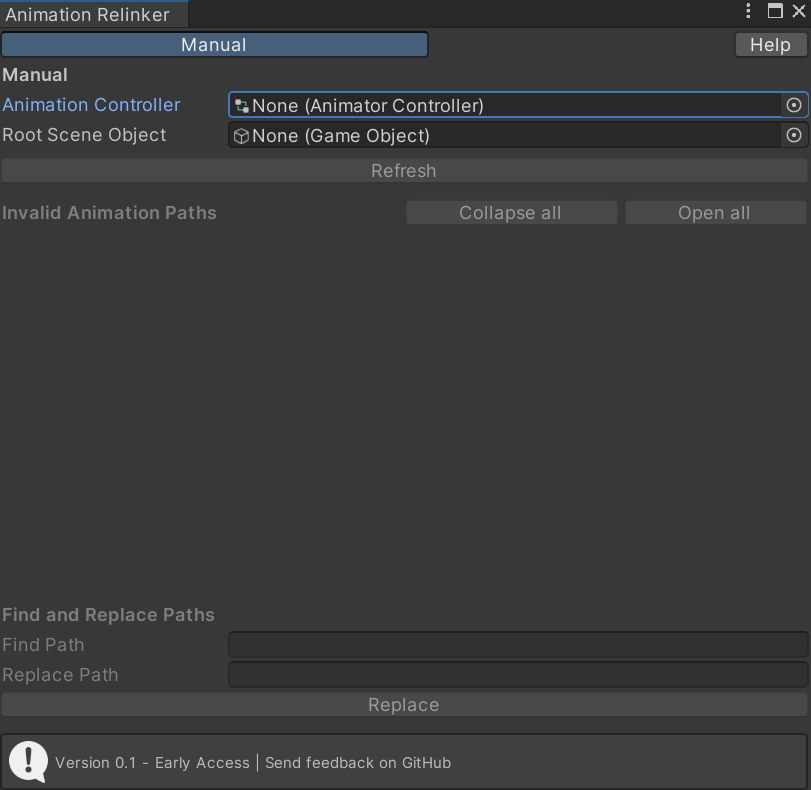811x790 pixels.
Task: Click the Find Path label
Action: pos(43,645)
